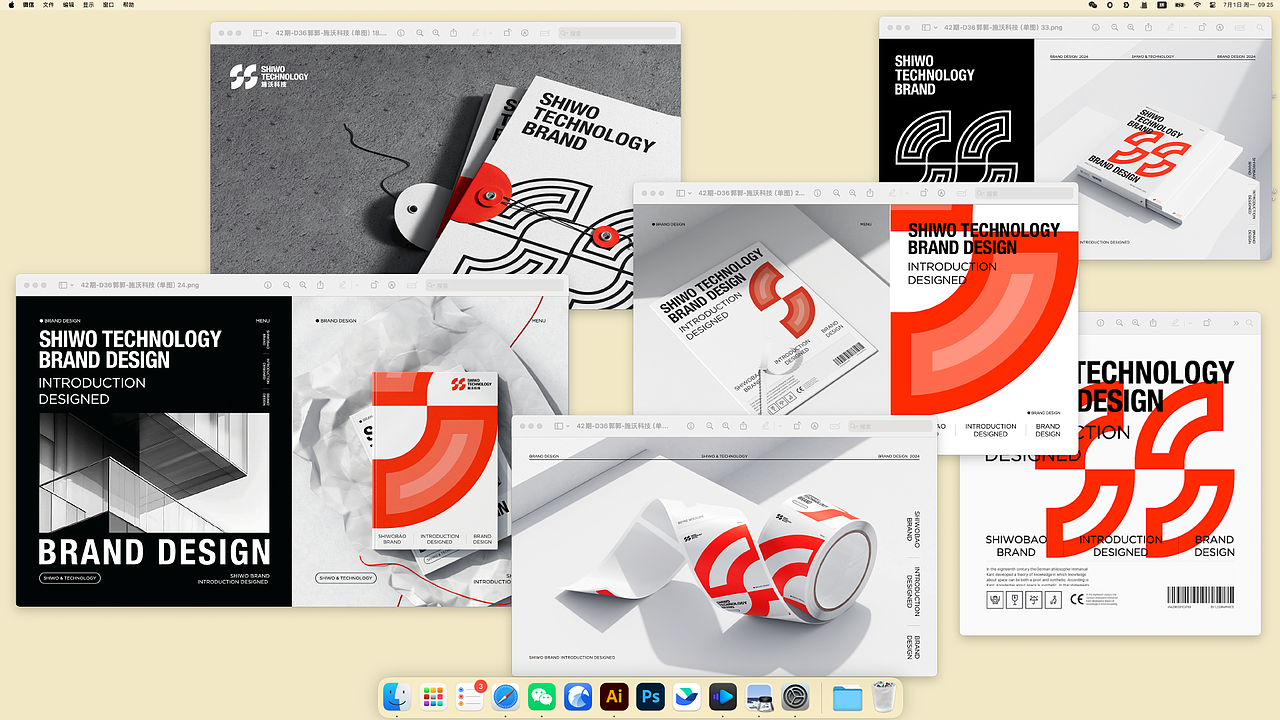Open the info inspector in the 33.png window
The height and width of the screenshot is (720, 1280).
coord(1096,27)
